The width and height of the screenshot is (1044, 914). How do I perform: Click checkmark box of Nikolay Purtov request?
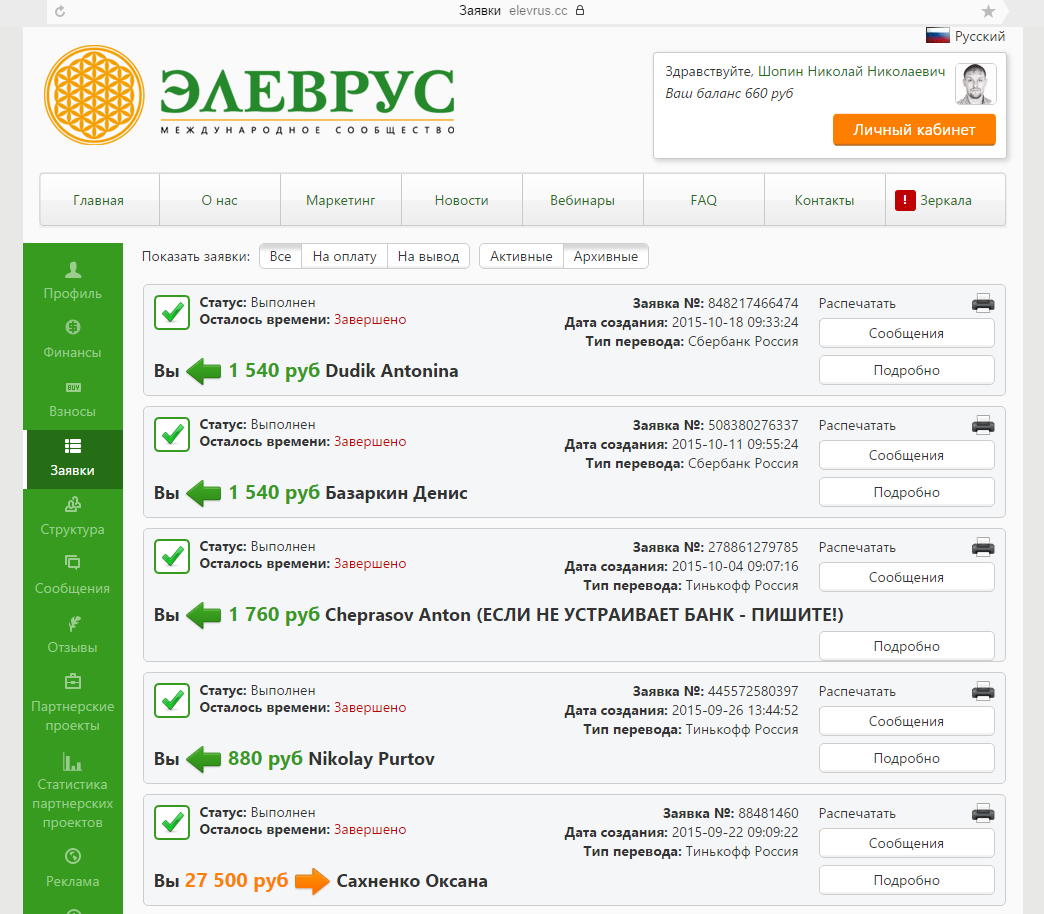point(172,700)
